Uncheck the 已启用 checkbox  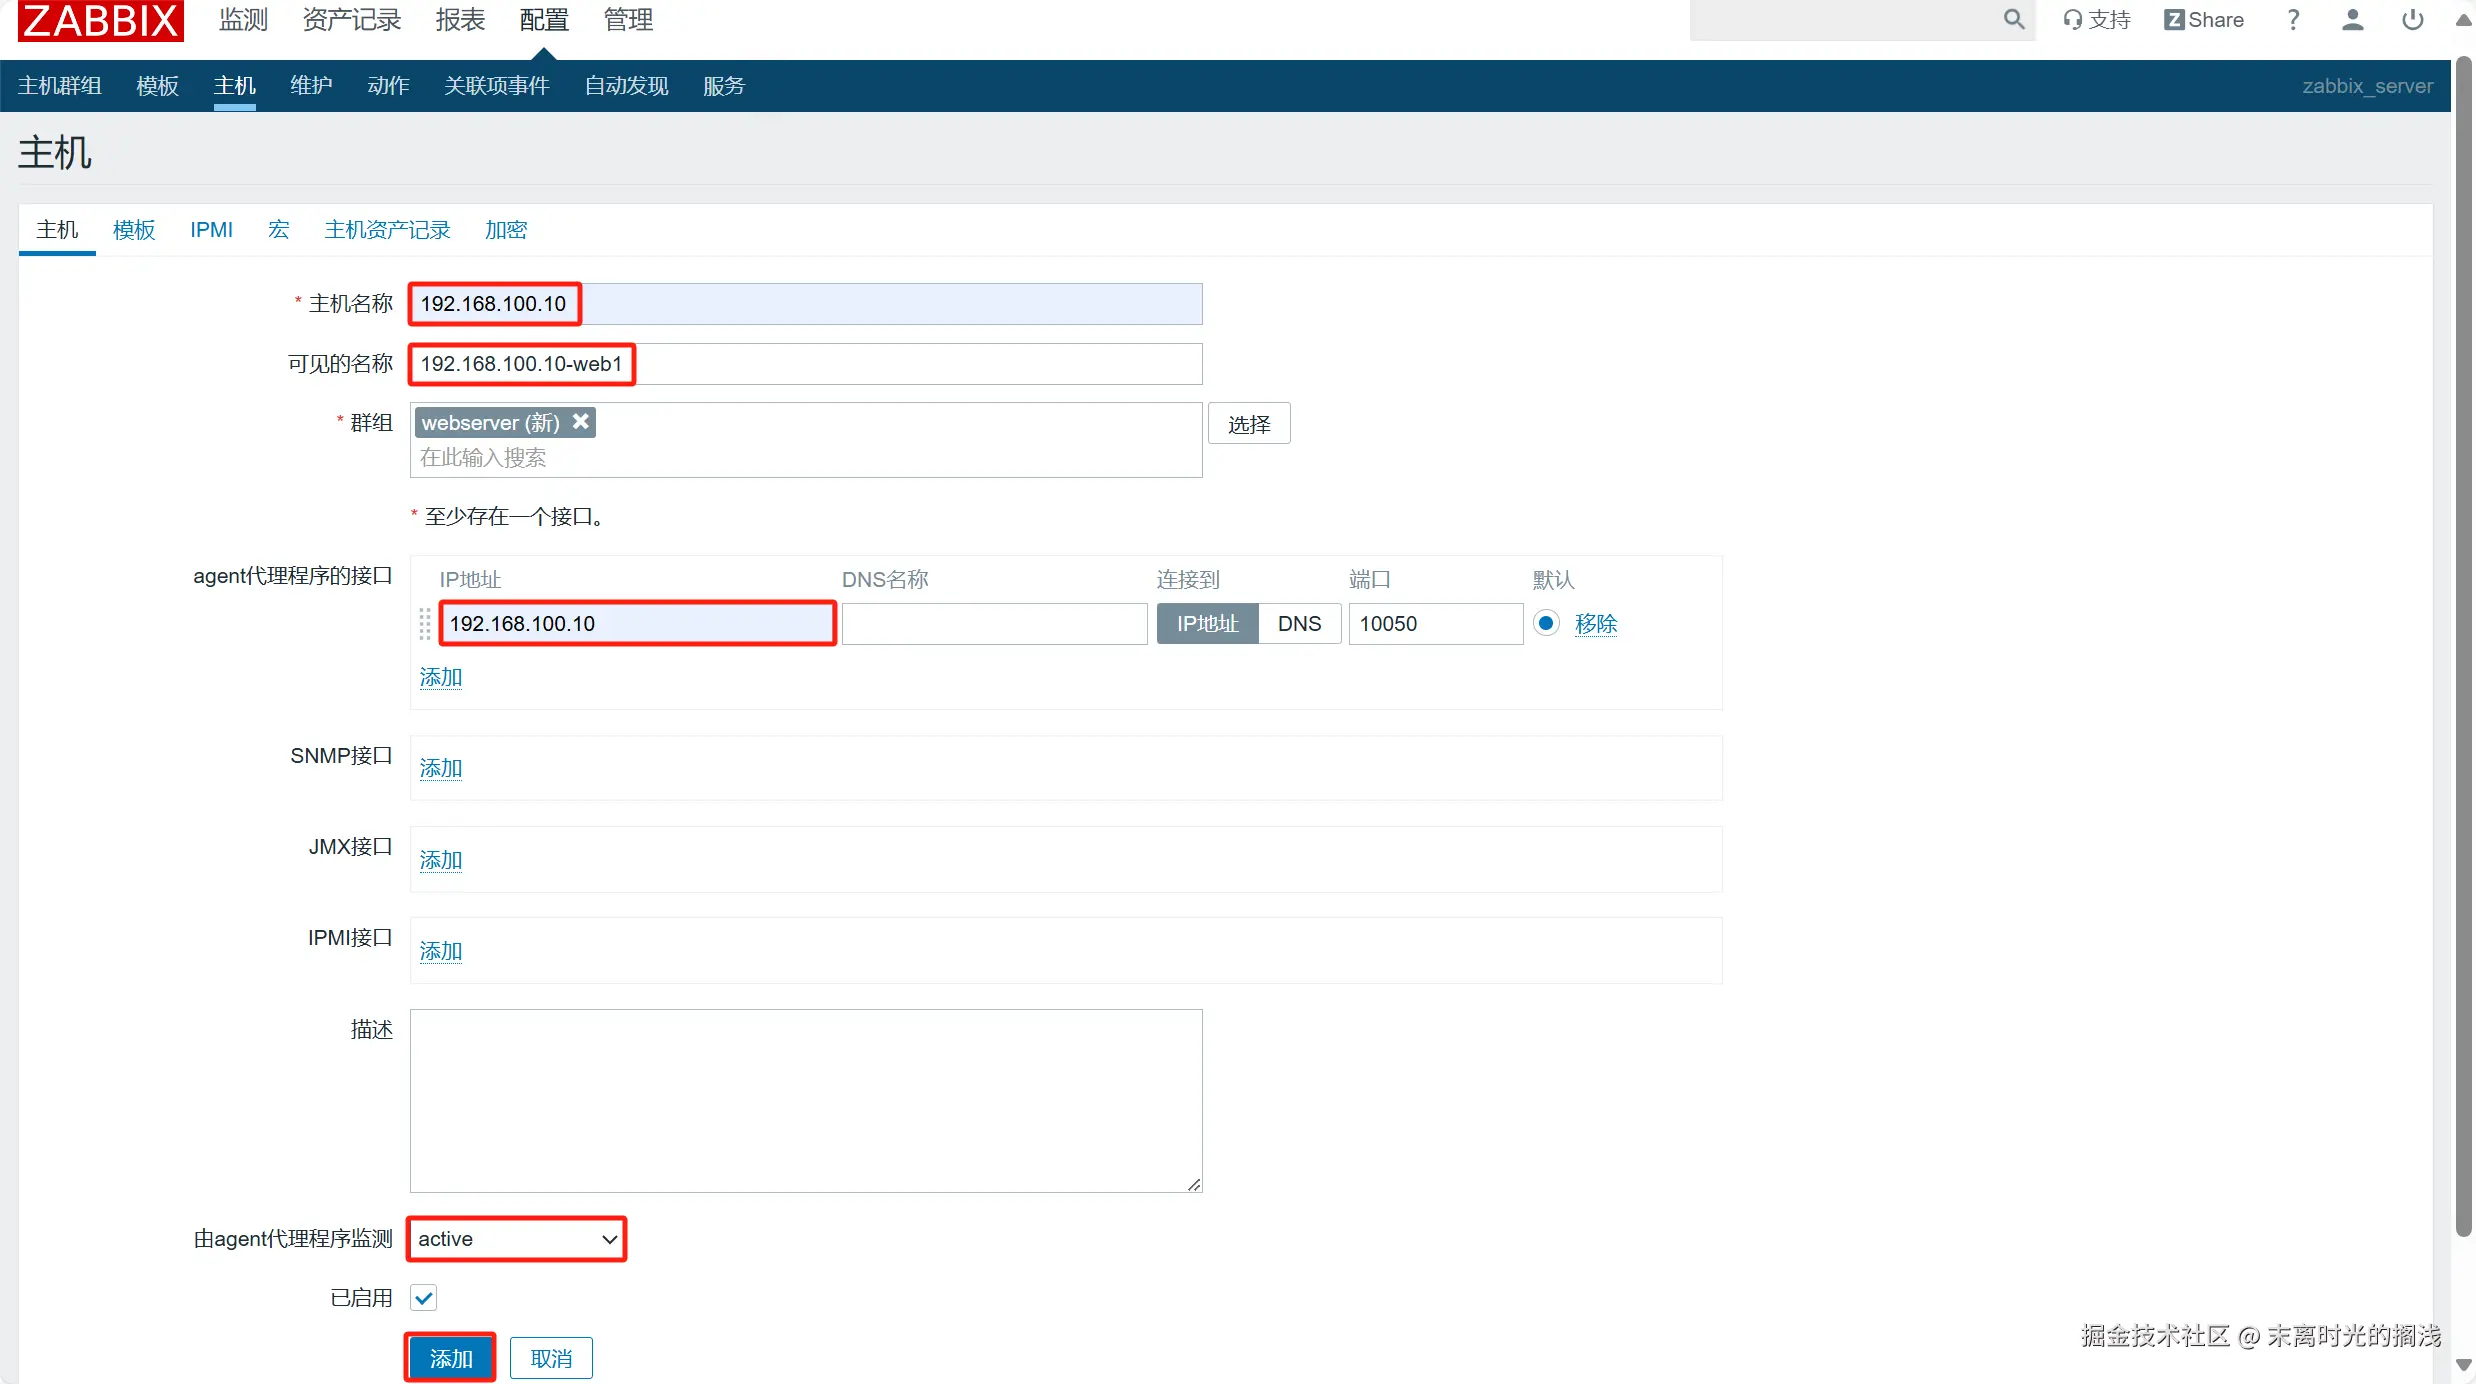[x=424, y=1298]
